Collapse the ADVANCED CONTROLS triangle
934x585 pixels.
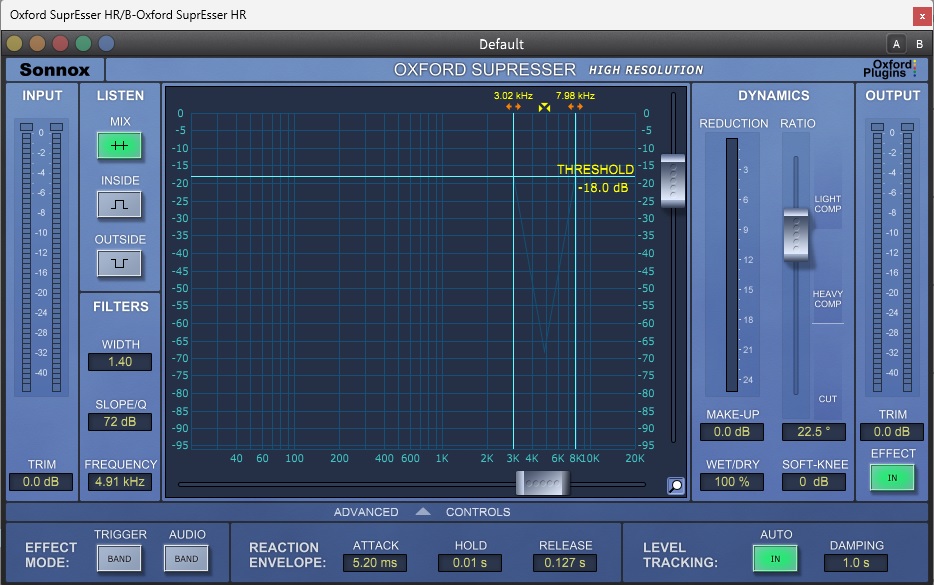click(423, 512)
